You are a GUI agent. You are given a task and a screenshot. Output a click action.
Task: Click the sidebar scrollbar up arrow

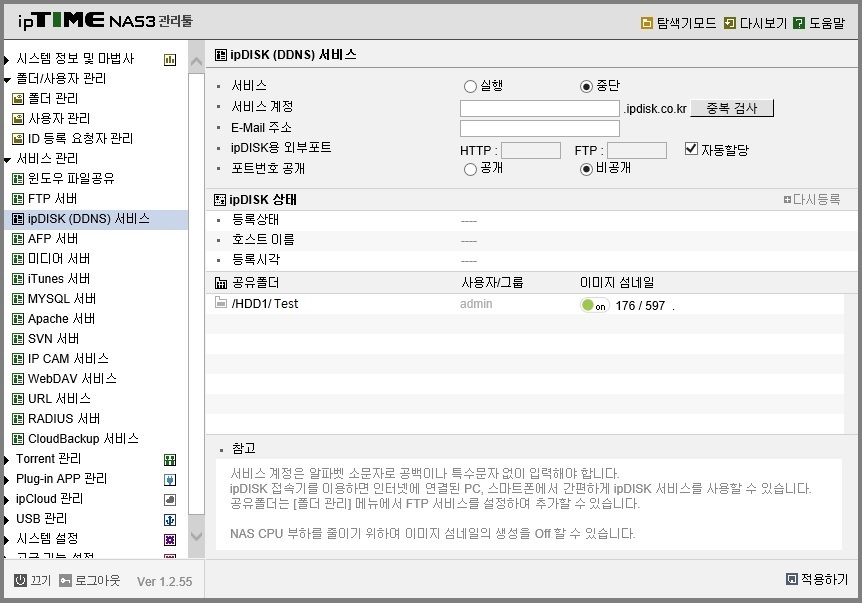coord(196,62)
